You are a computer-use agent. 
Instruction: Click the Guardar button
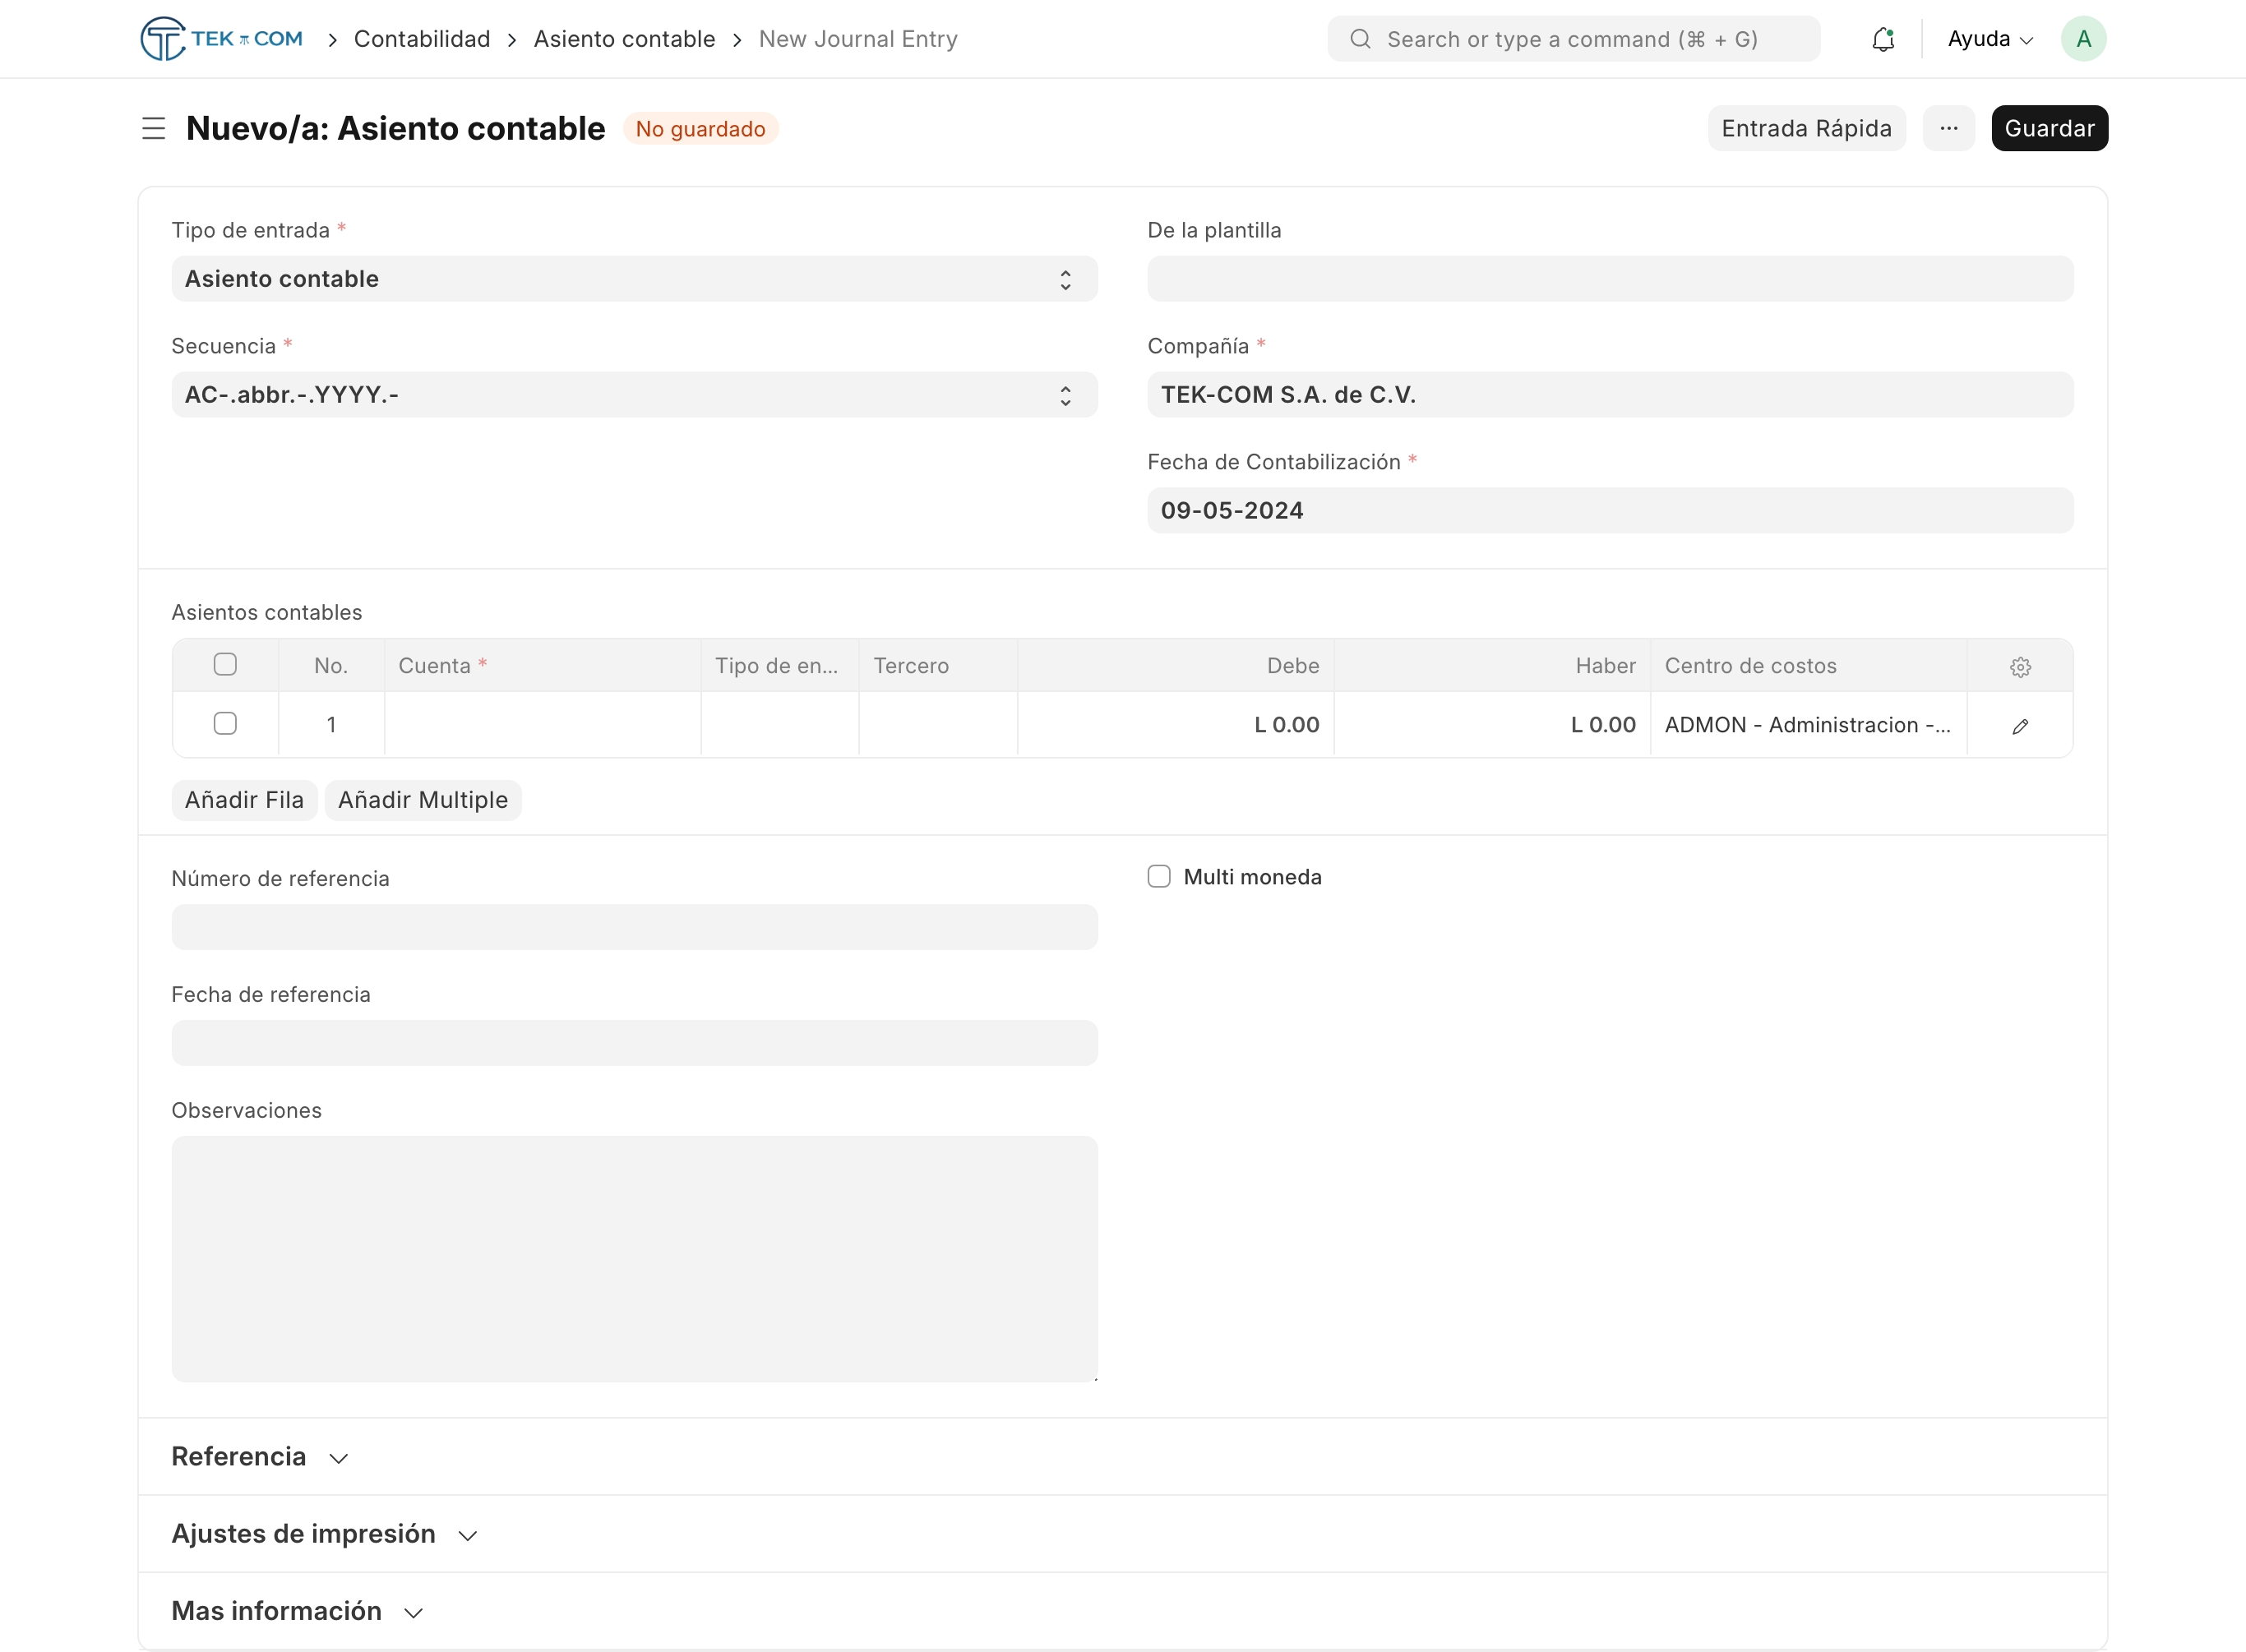[2049, 128]
